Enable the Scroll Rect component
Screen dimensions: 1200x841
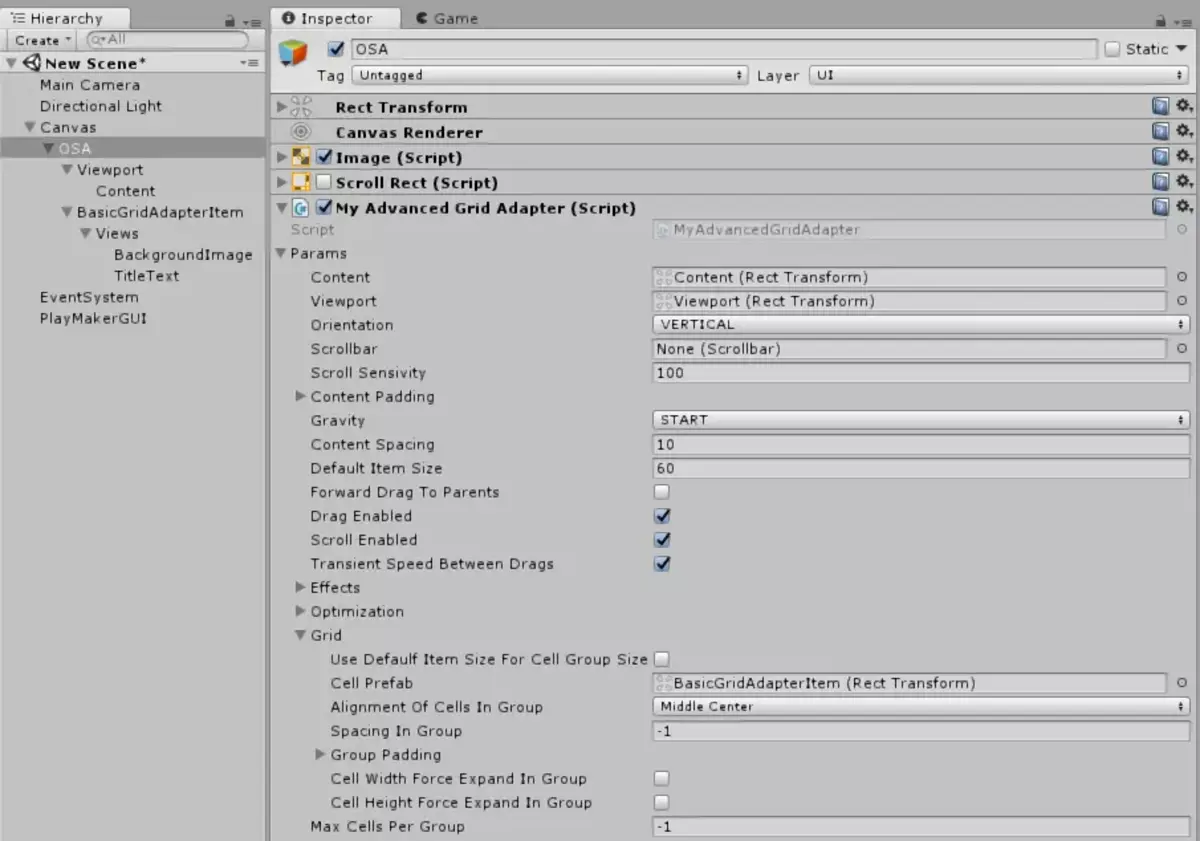pos(323,182)
